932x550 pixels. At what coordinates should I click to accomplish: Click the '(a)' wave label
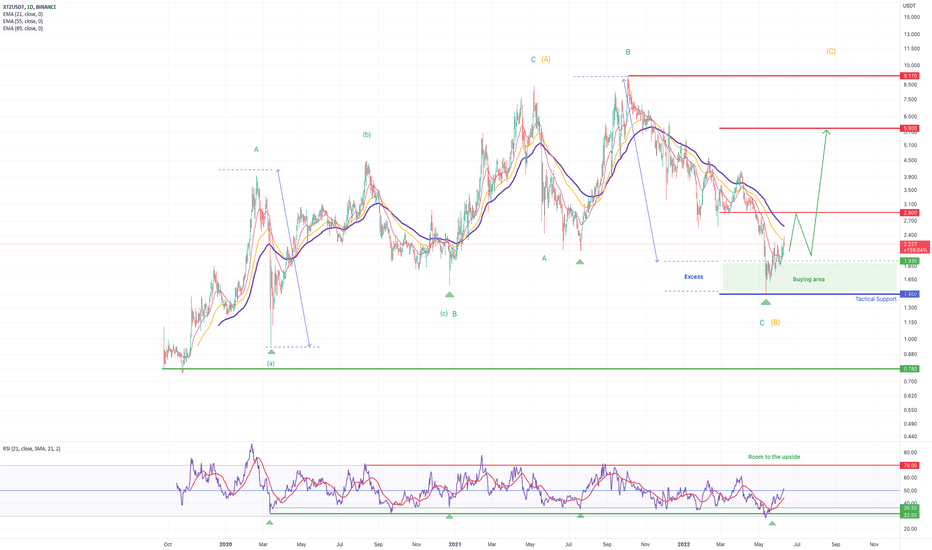tap(270, 363)
